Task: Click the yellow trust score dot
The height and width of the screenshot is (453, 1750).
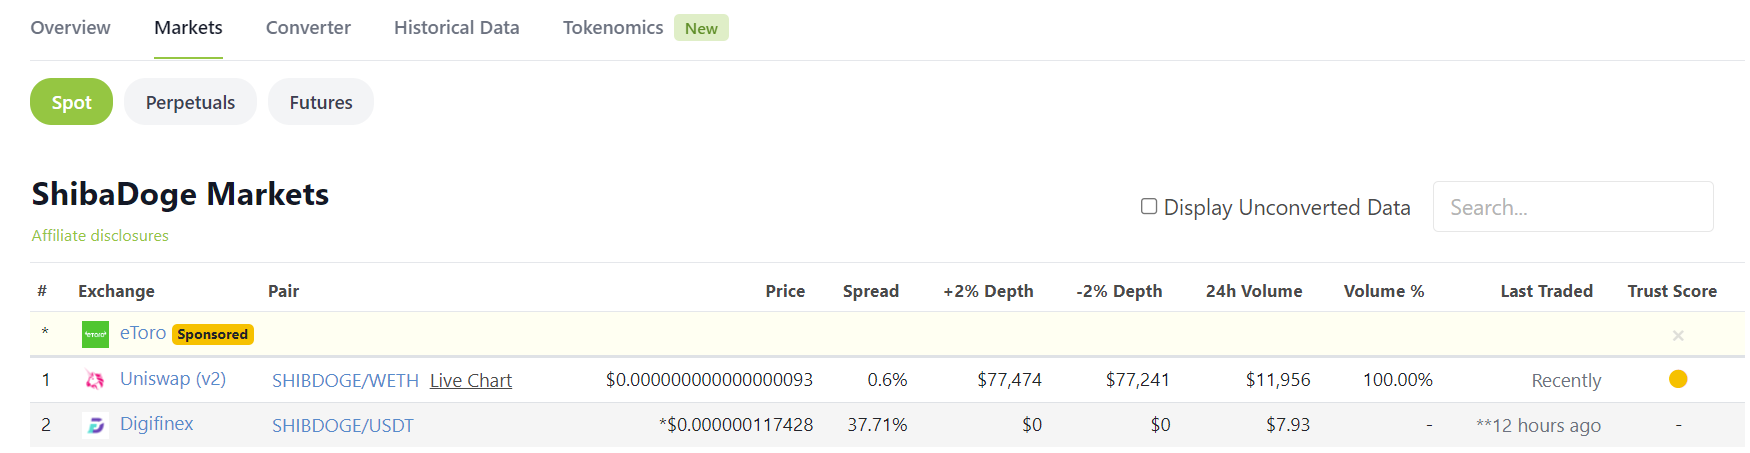Action: tap(1678, 379)
